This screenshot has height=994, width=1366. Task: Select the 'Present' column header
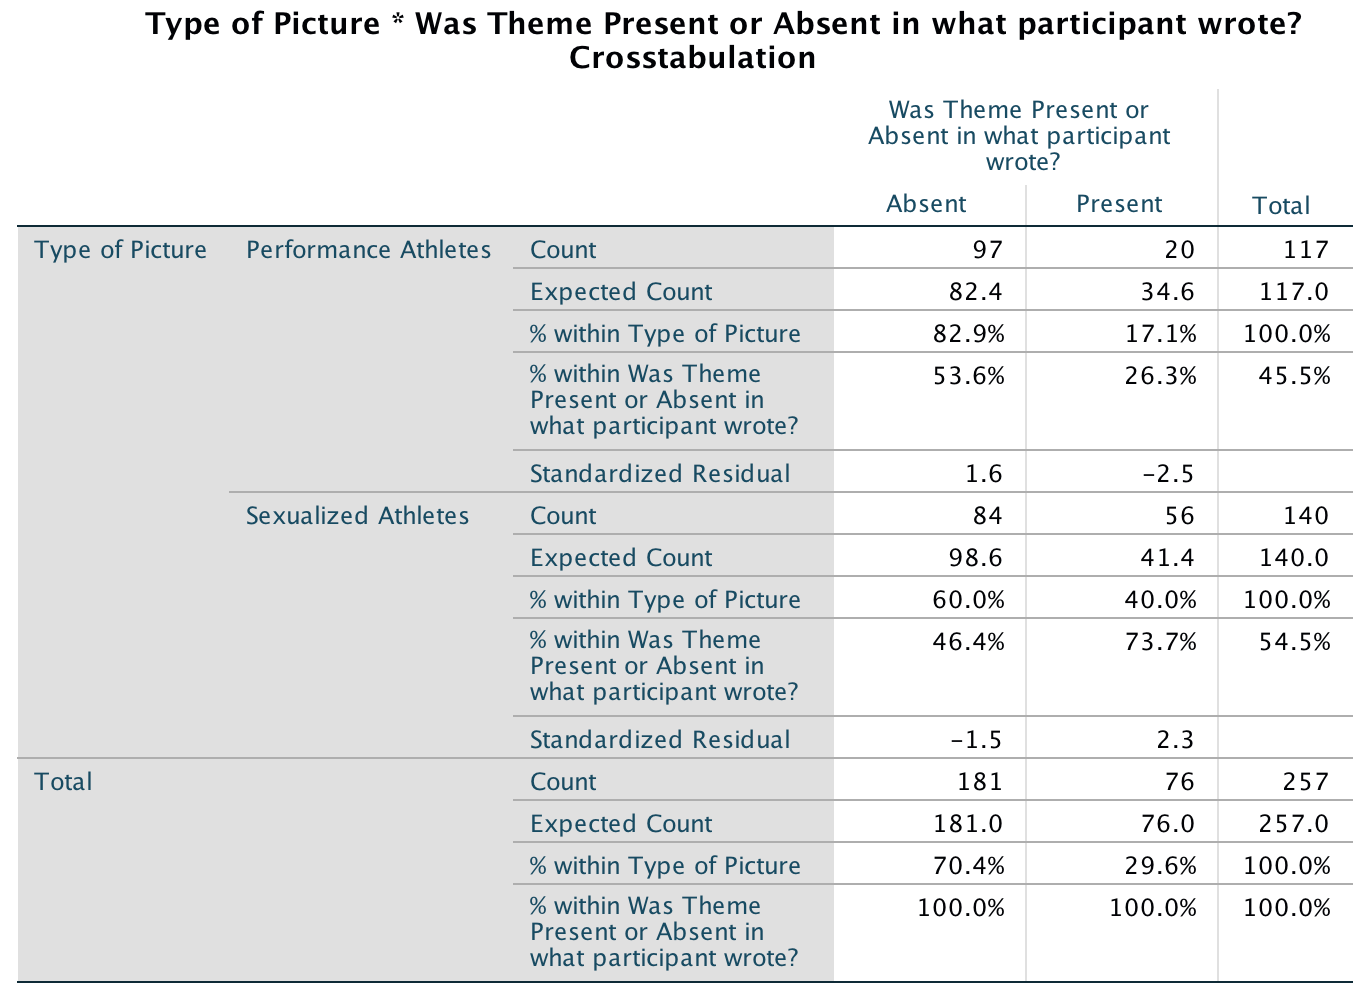coord(1119,204)
